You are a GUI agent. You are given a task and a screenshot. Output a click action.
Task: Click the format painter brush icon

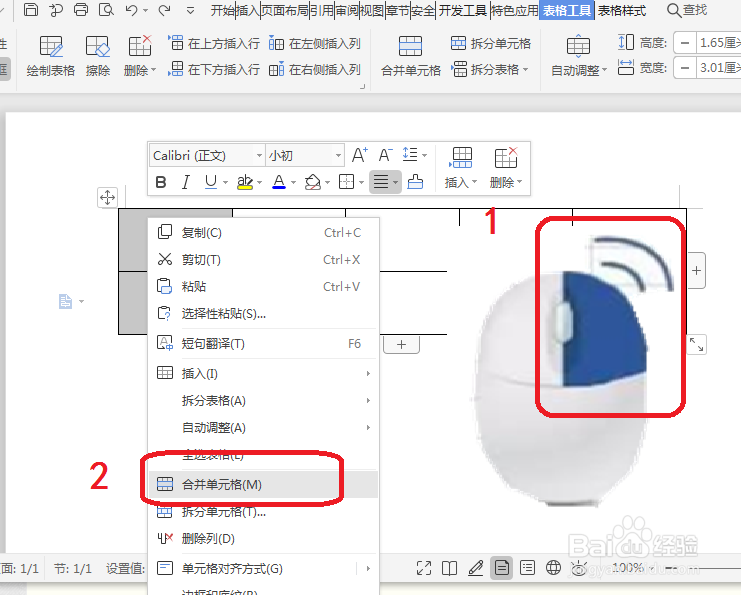415,182
